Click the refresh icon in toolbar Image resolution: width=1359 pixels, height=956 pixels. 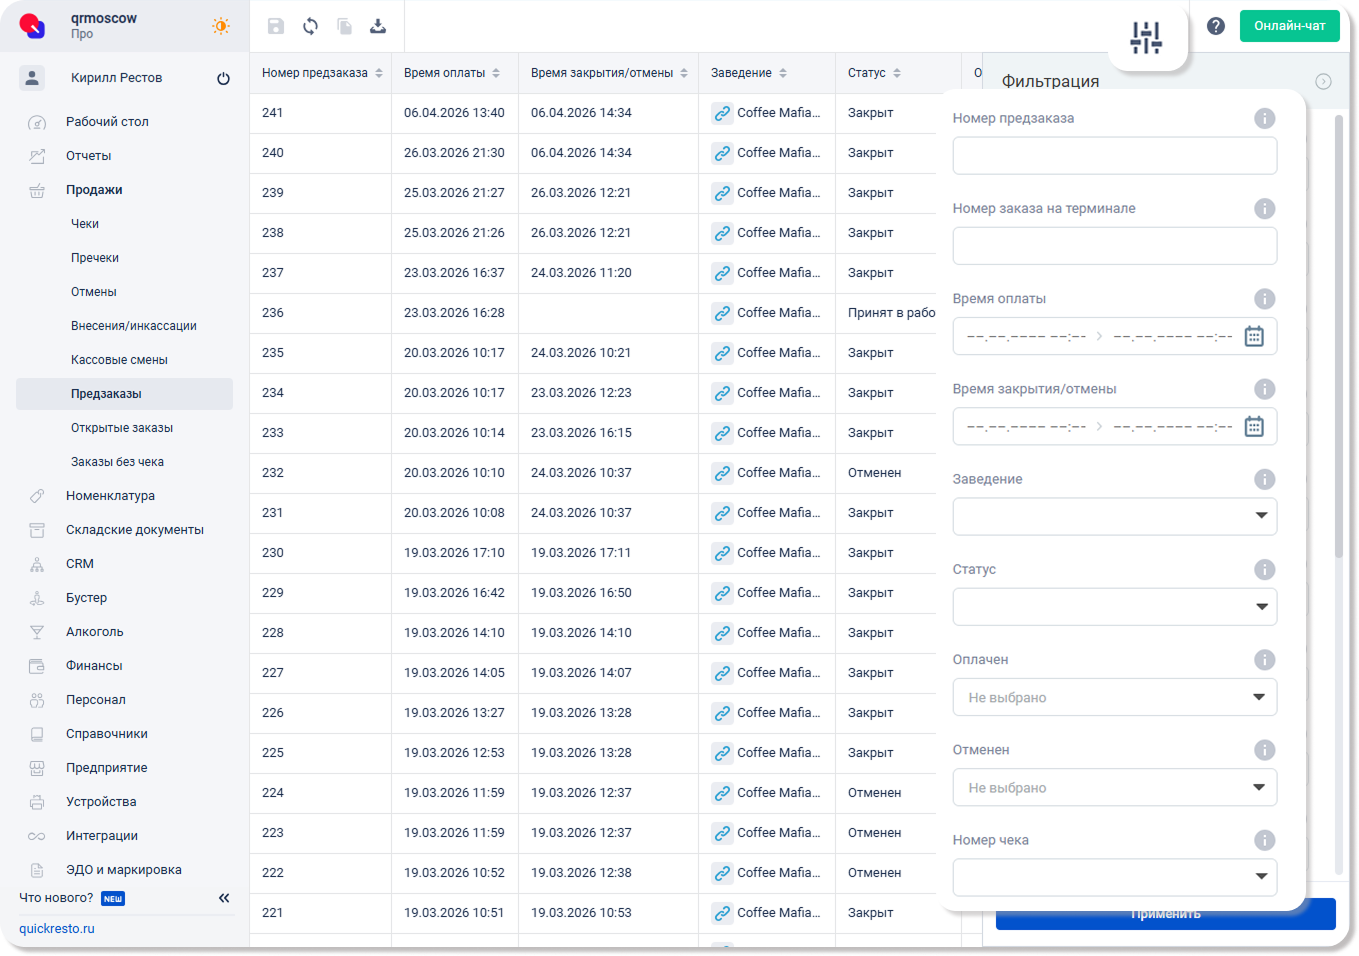pyautogui.click(x=310, y=26)
